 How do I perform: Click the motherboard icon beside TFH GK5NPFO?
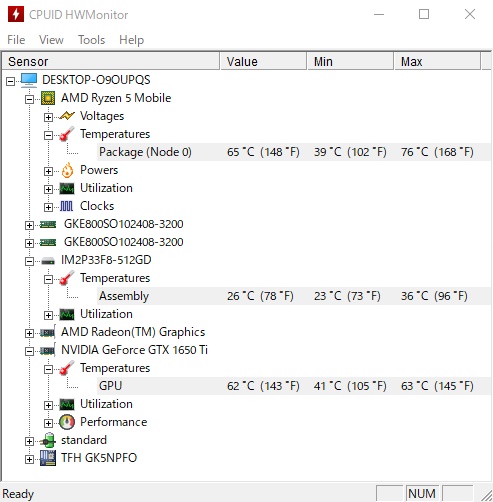(48, 458)
